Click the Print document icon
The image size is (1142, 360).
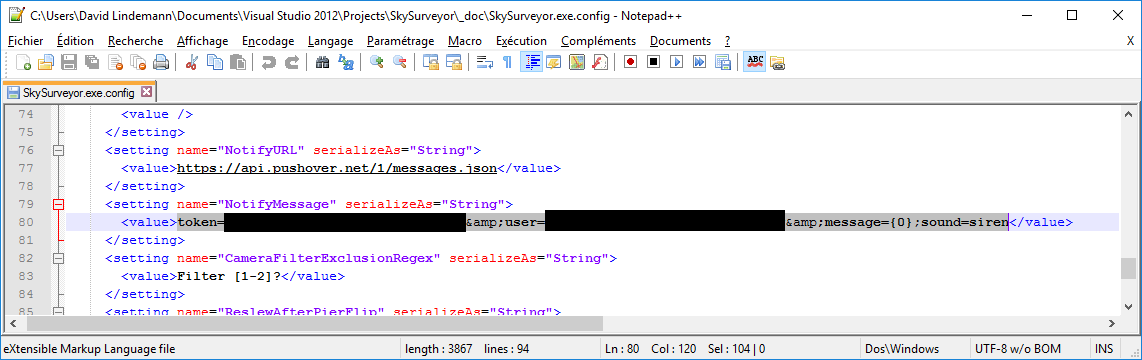[161, 62]
